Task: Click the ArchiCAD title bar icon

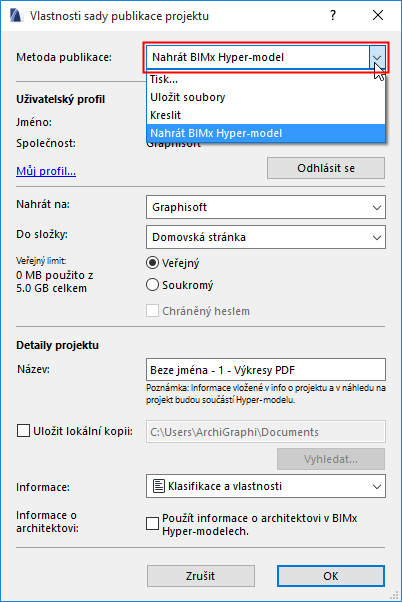Action: coord(16,16)
